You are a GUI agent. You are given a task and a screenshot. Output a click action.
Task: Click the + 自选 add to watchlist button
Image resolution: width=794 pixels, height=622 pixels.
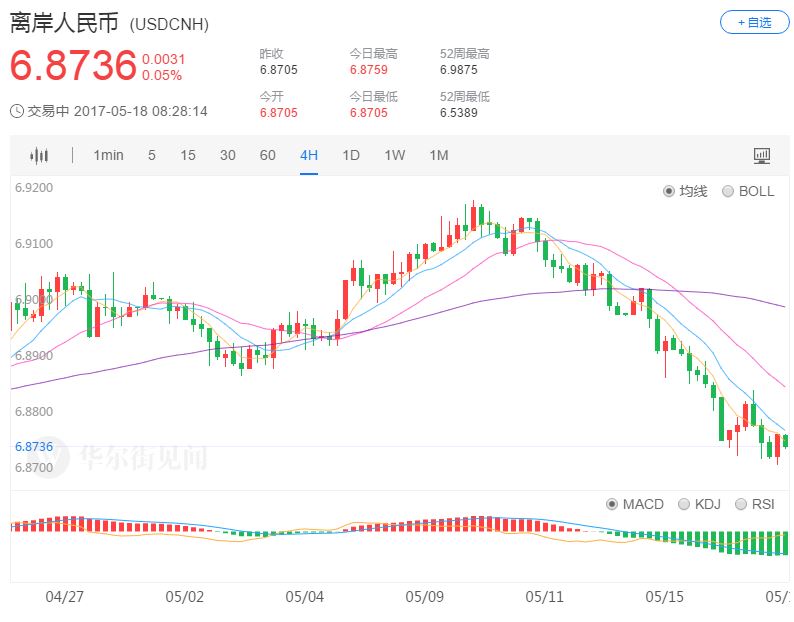[x=754, y=22]
